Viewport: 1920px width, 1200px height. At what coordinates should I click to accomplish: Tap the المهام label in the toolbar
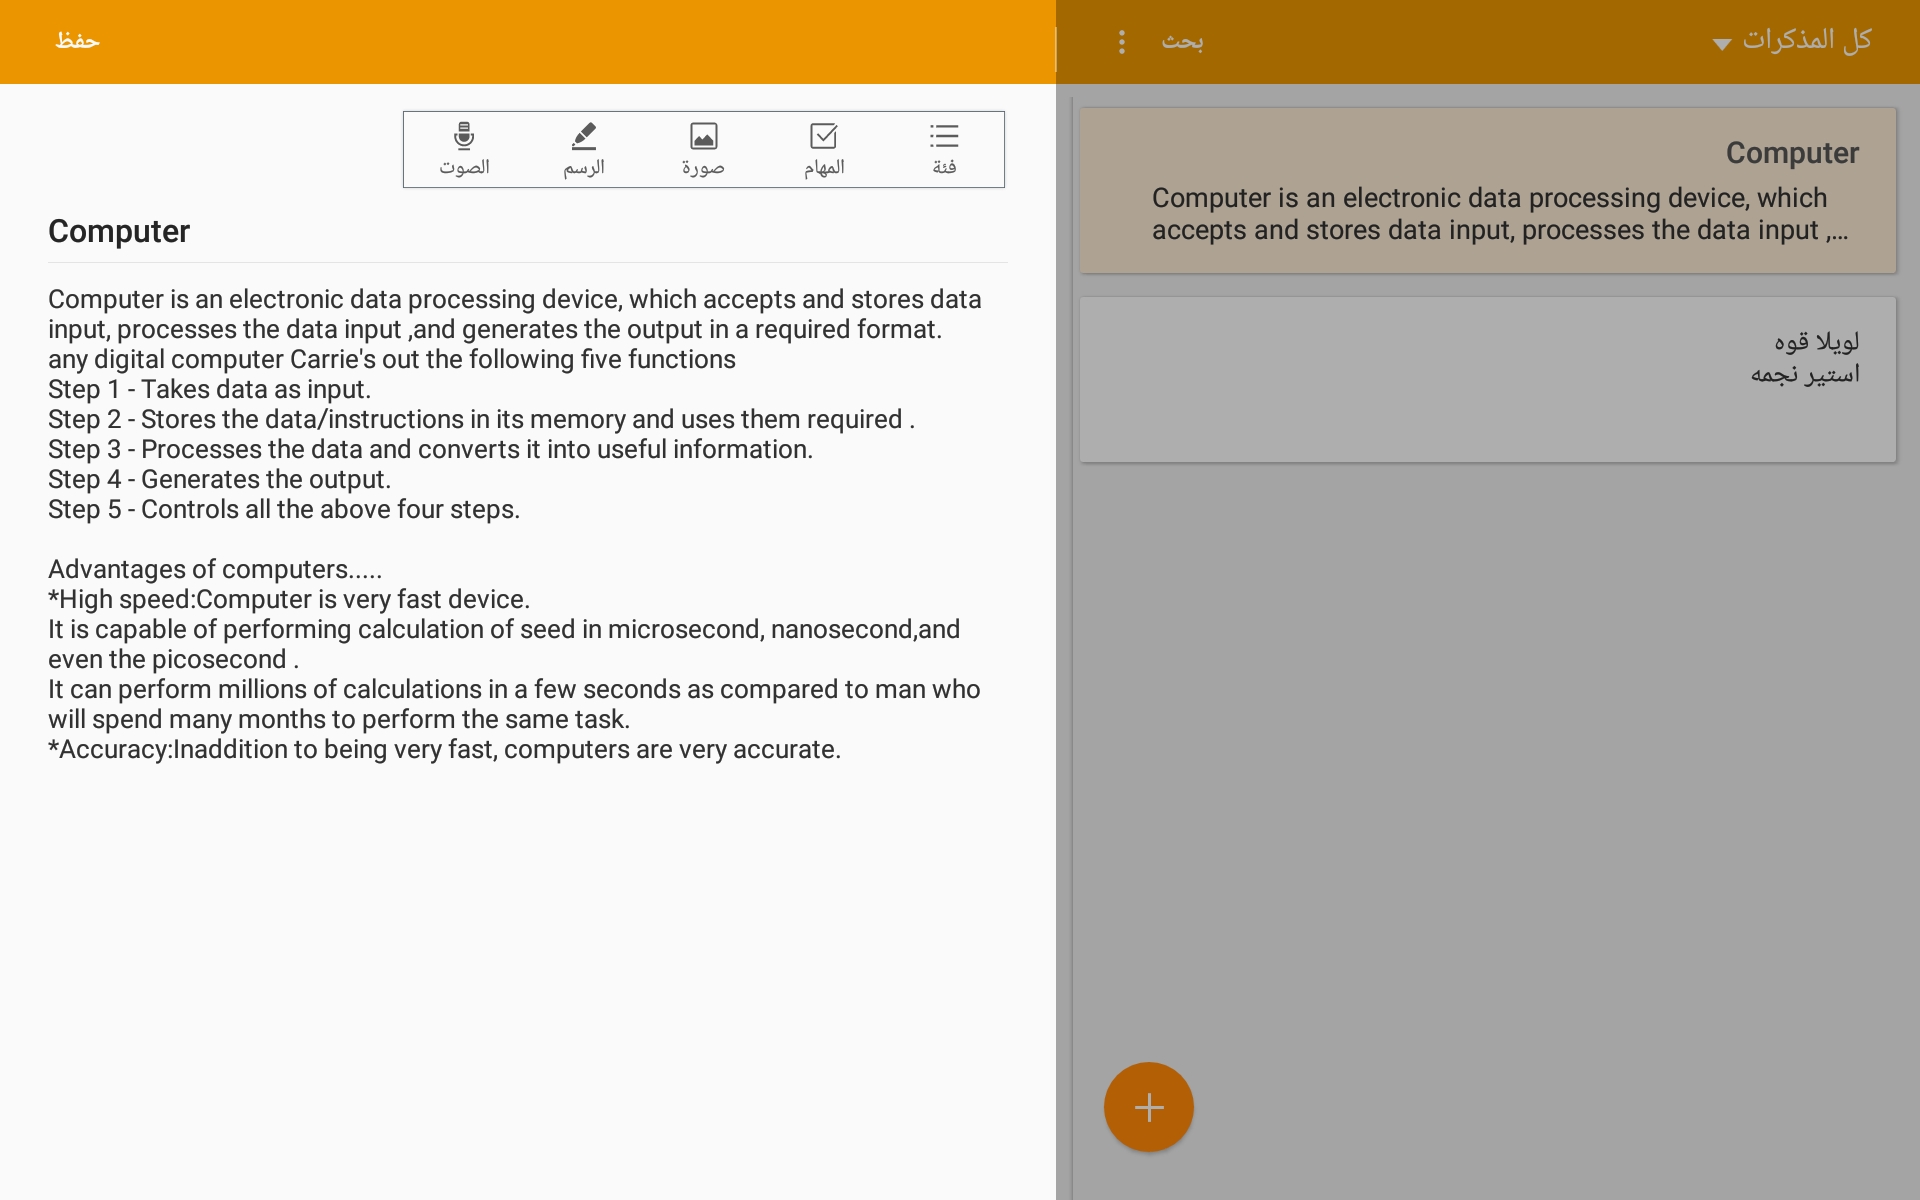pyautogui.click(x=824, y=167)
